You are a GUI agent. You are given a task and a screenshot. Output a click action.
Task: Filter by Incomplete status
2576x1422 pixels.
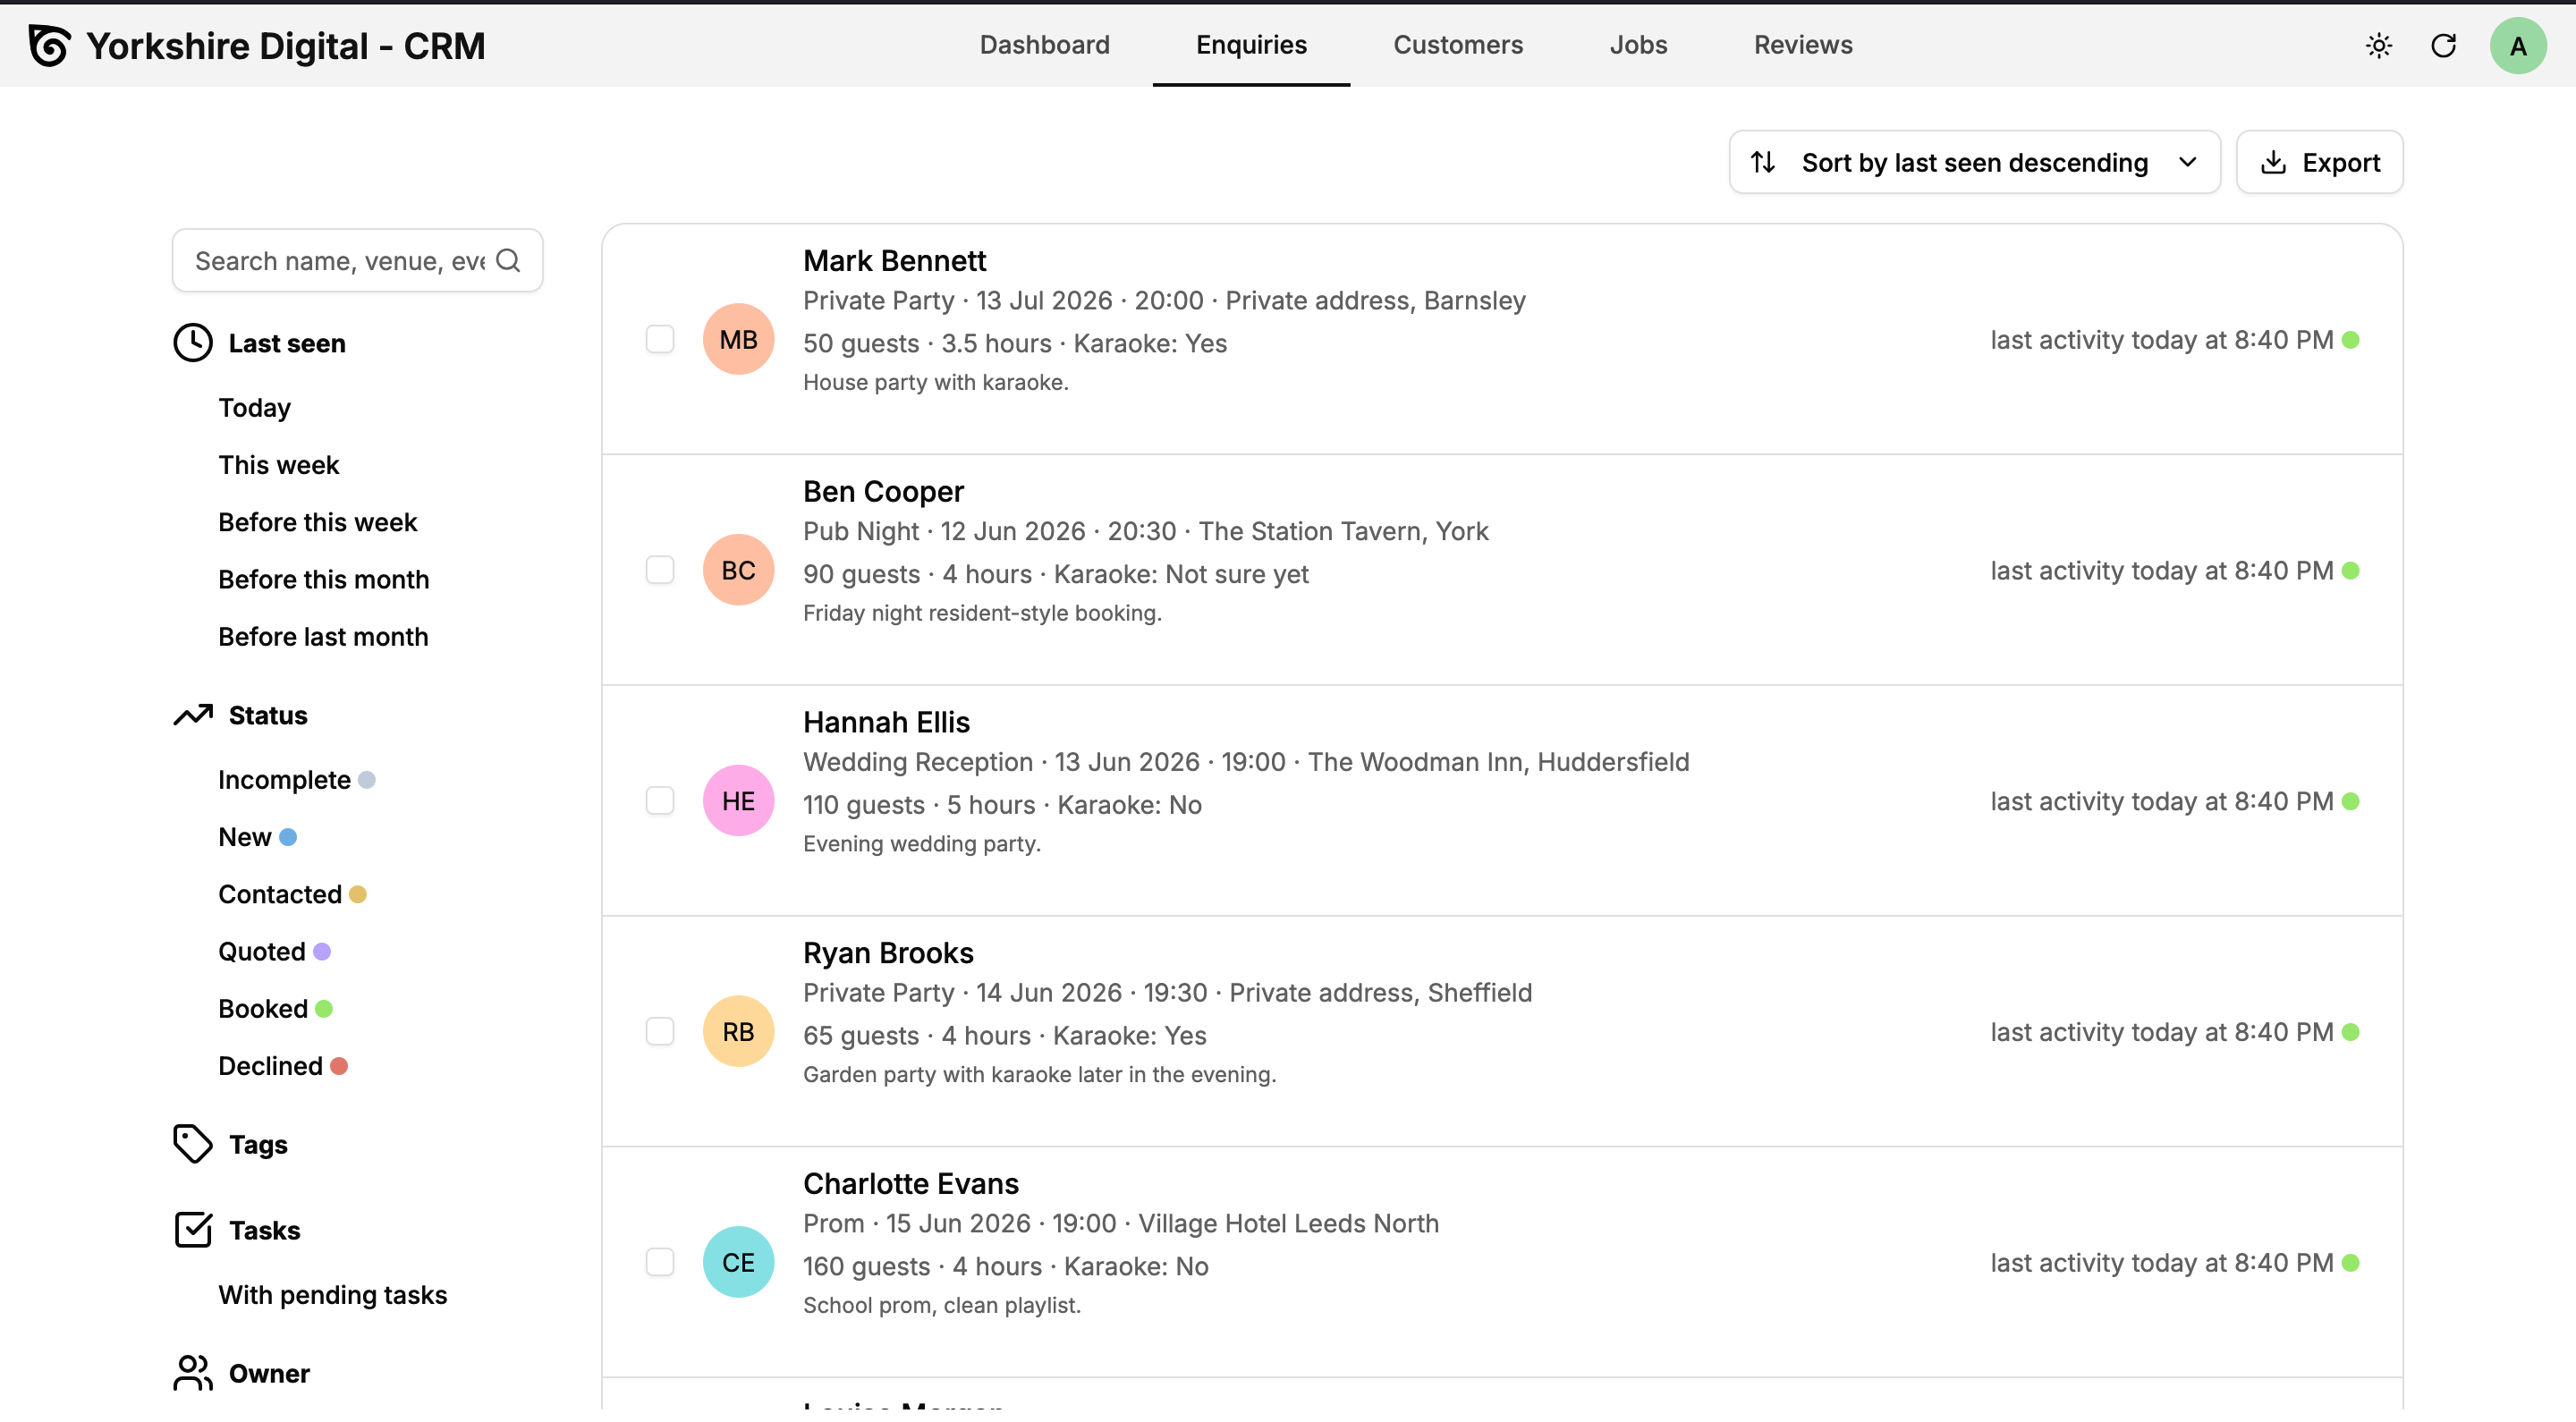(x=296, y=780)
